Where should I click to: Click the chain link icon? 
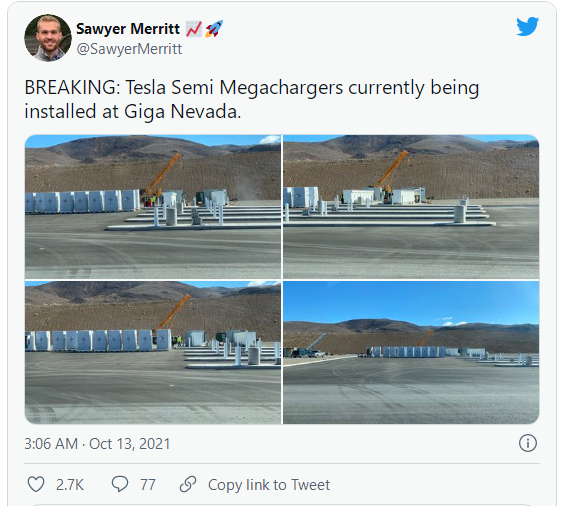pos(188,484)
